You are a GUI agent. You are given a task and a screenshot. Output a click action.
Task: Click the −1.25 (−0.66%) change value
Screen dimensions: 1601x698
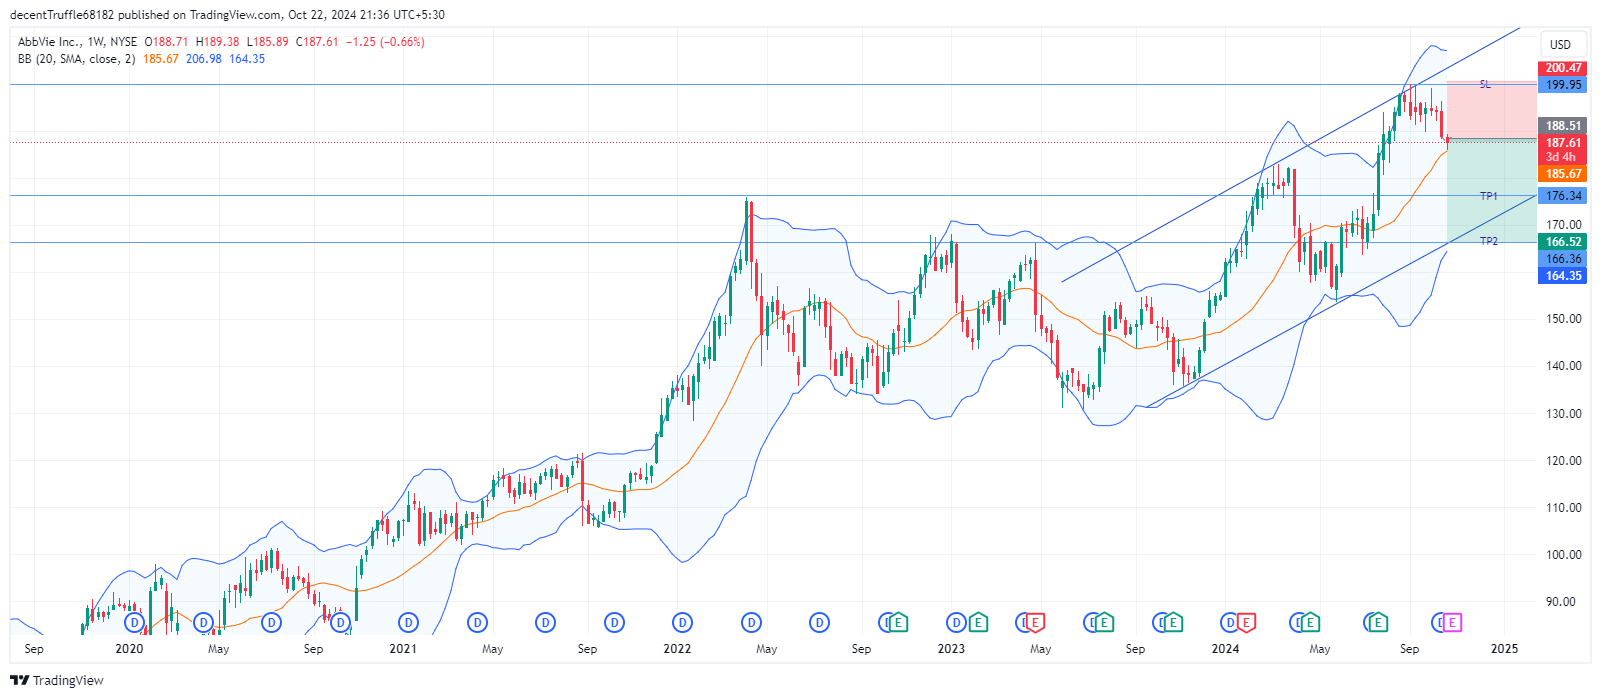coord(385,42)
